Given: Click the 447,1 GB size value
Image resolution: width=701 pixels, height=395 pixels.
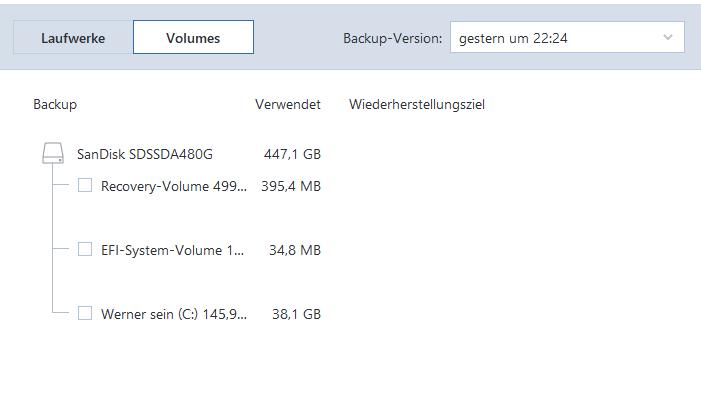Looking at the screenshot, I should [292, 155].
